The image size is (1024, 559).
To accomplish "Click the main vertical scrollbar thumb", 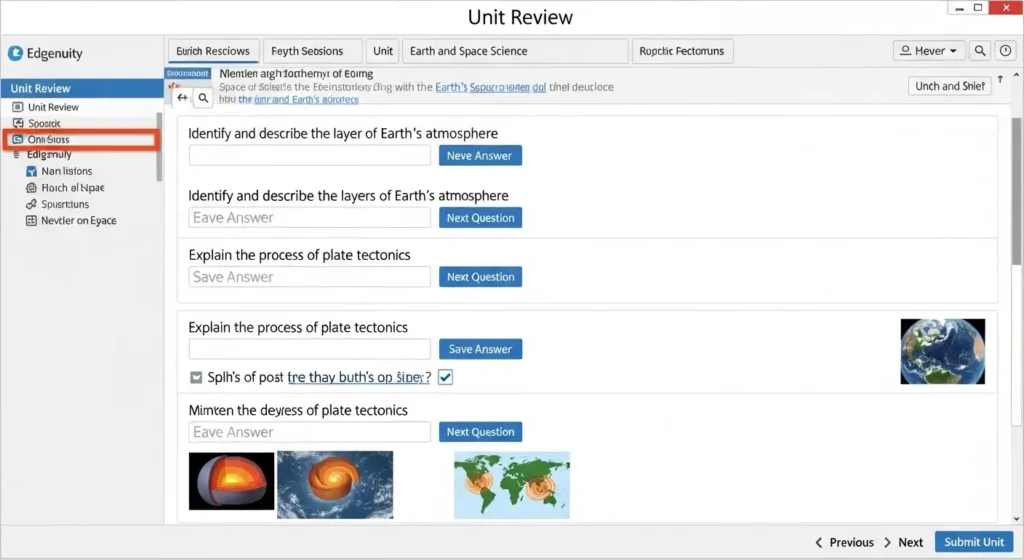I will coord(1016,191).
